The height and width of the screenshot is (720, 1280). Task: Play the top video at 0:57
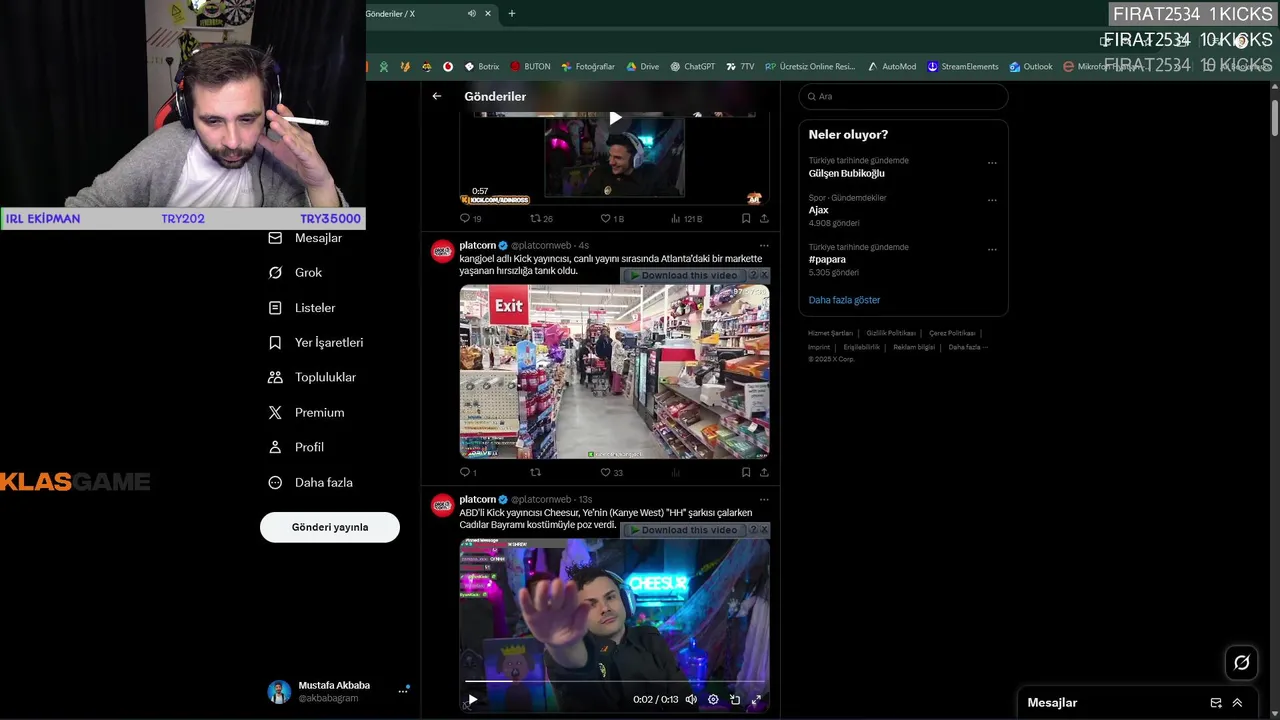click(x=615, y=118)
